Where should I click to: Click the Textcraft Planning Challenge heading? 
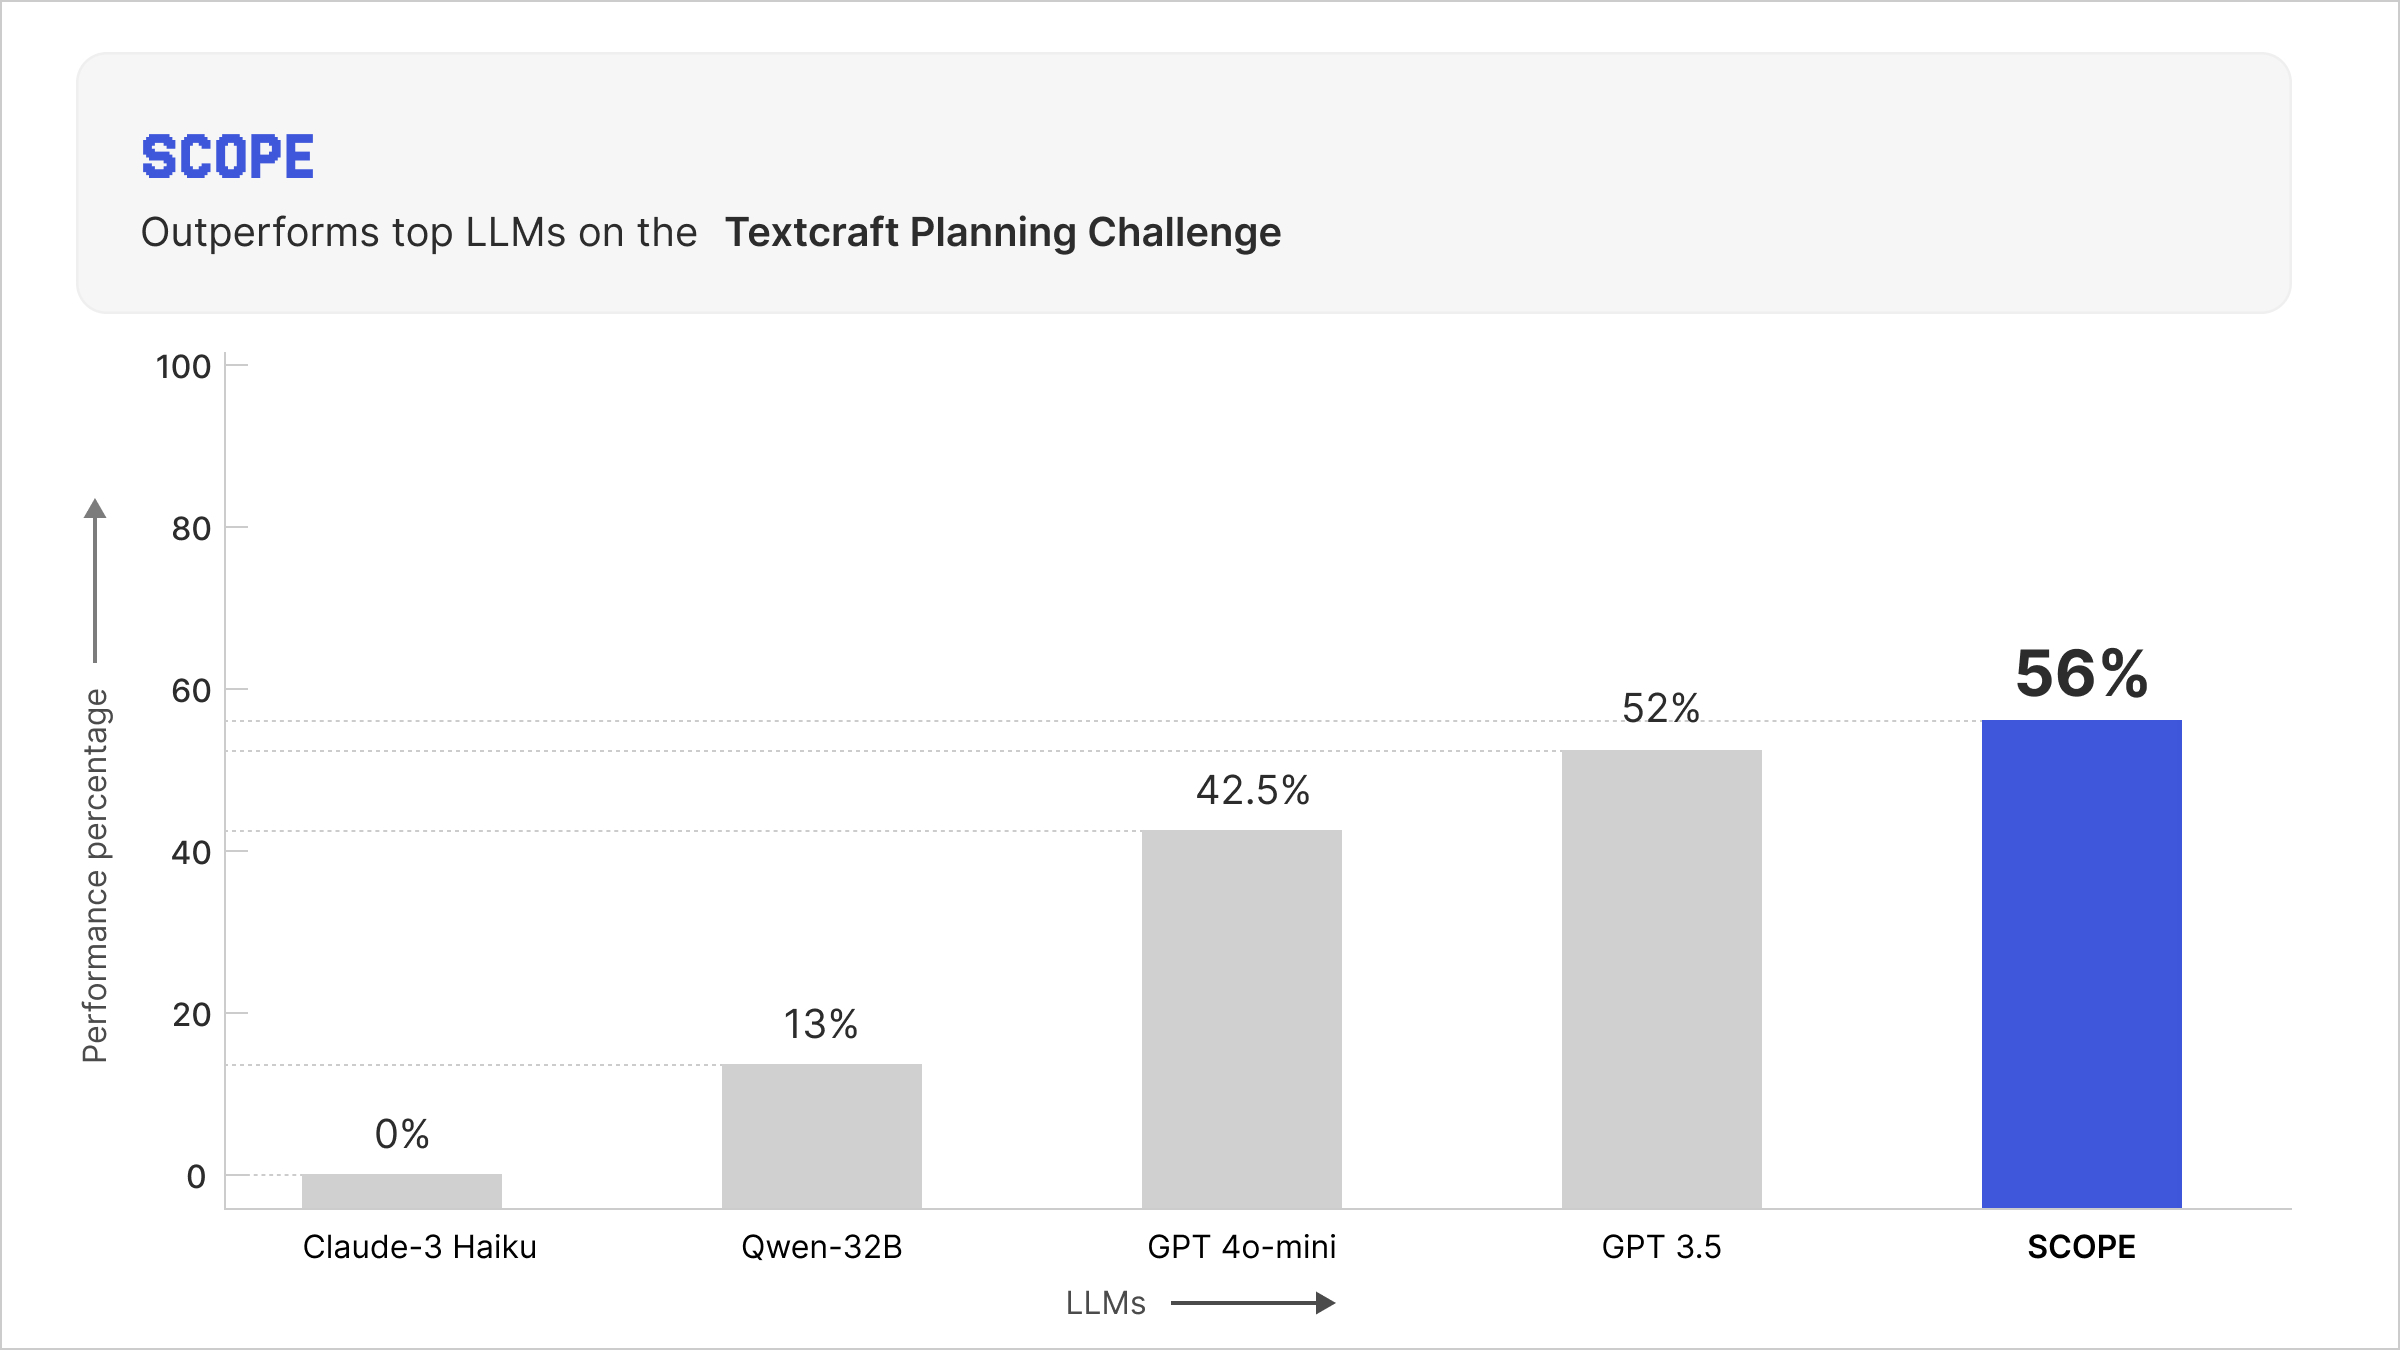pos(1002,232)
